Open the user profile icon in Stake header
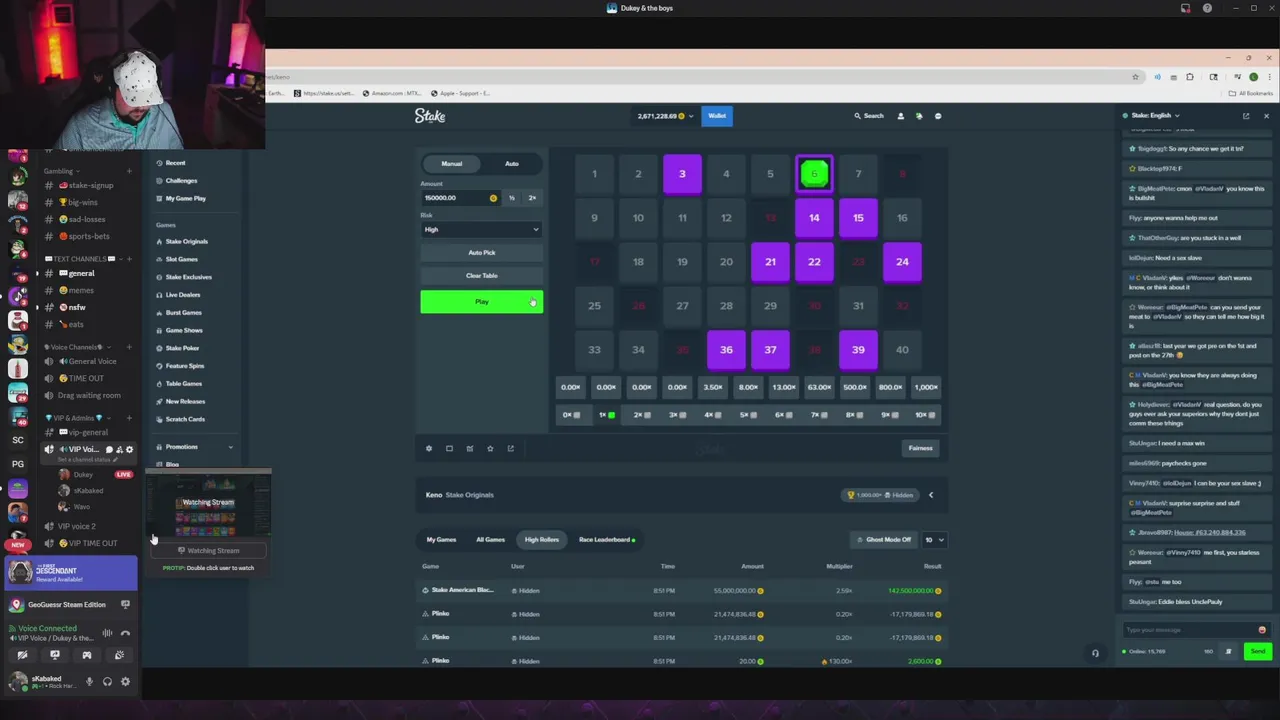The height and width of the screenshot is (720, 1280). pos(900,116)
